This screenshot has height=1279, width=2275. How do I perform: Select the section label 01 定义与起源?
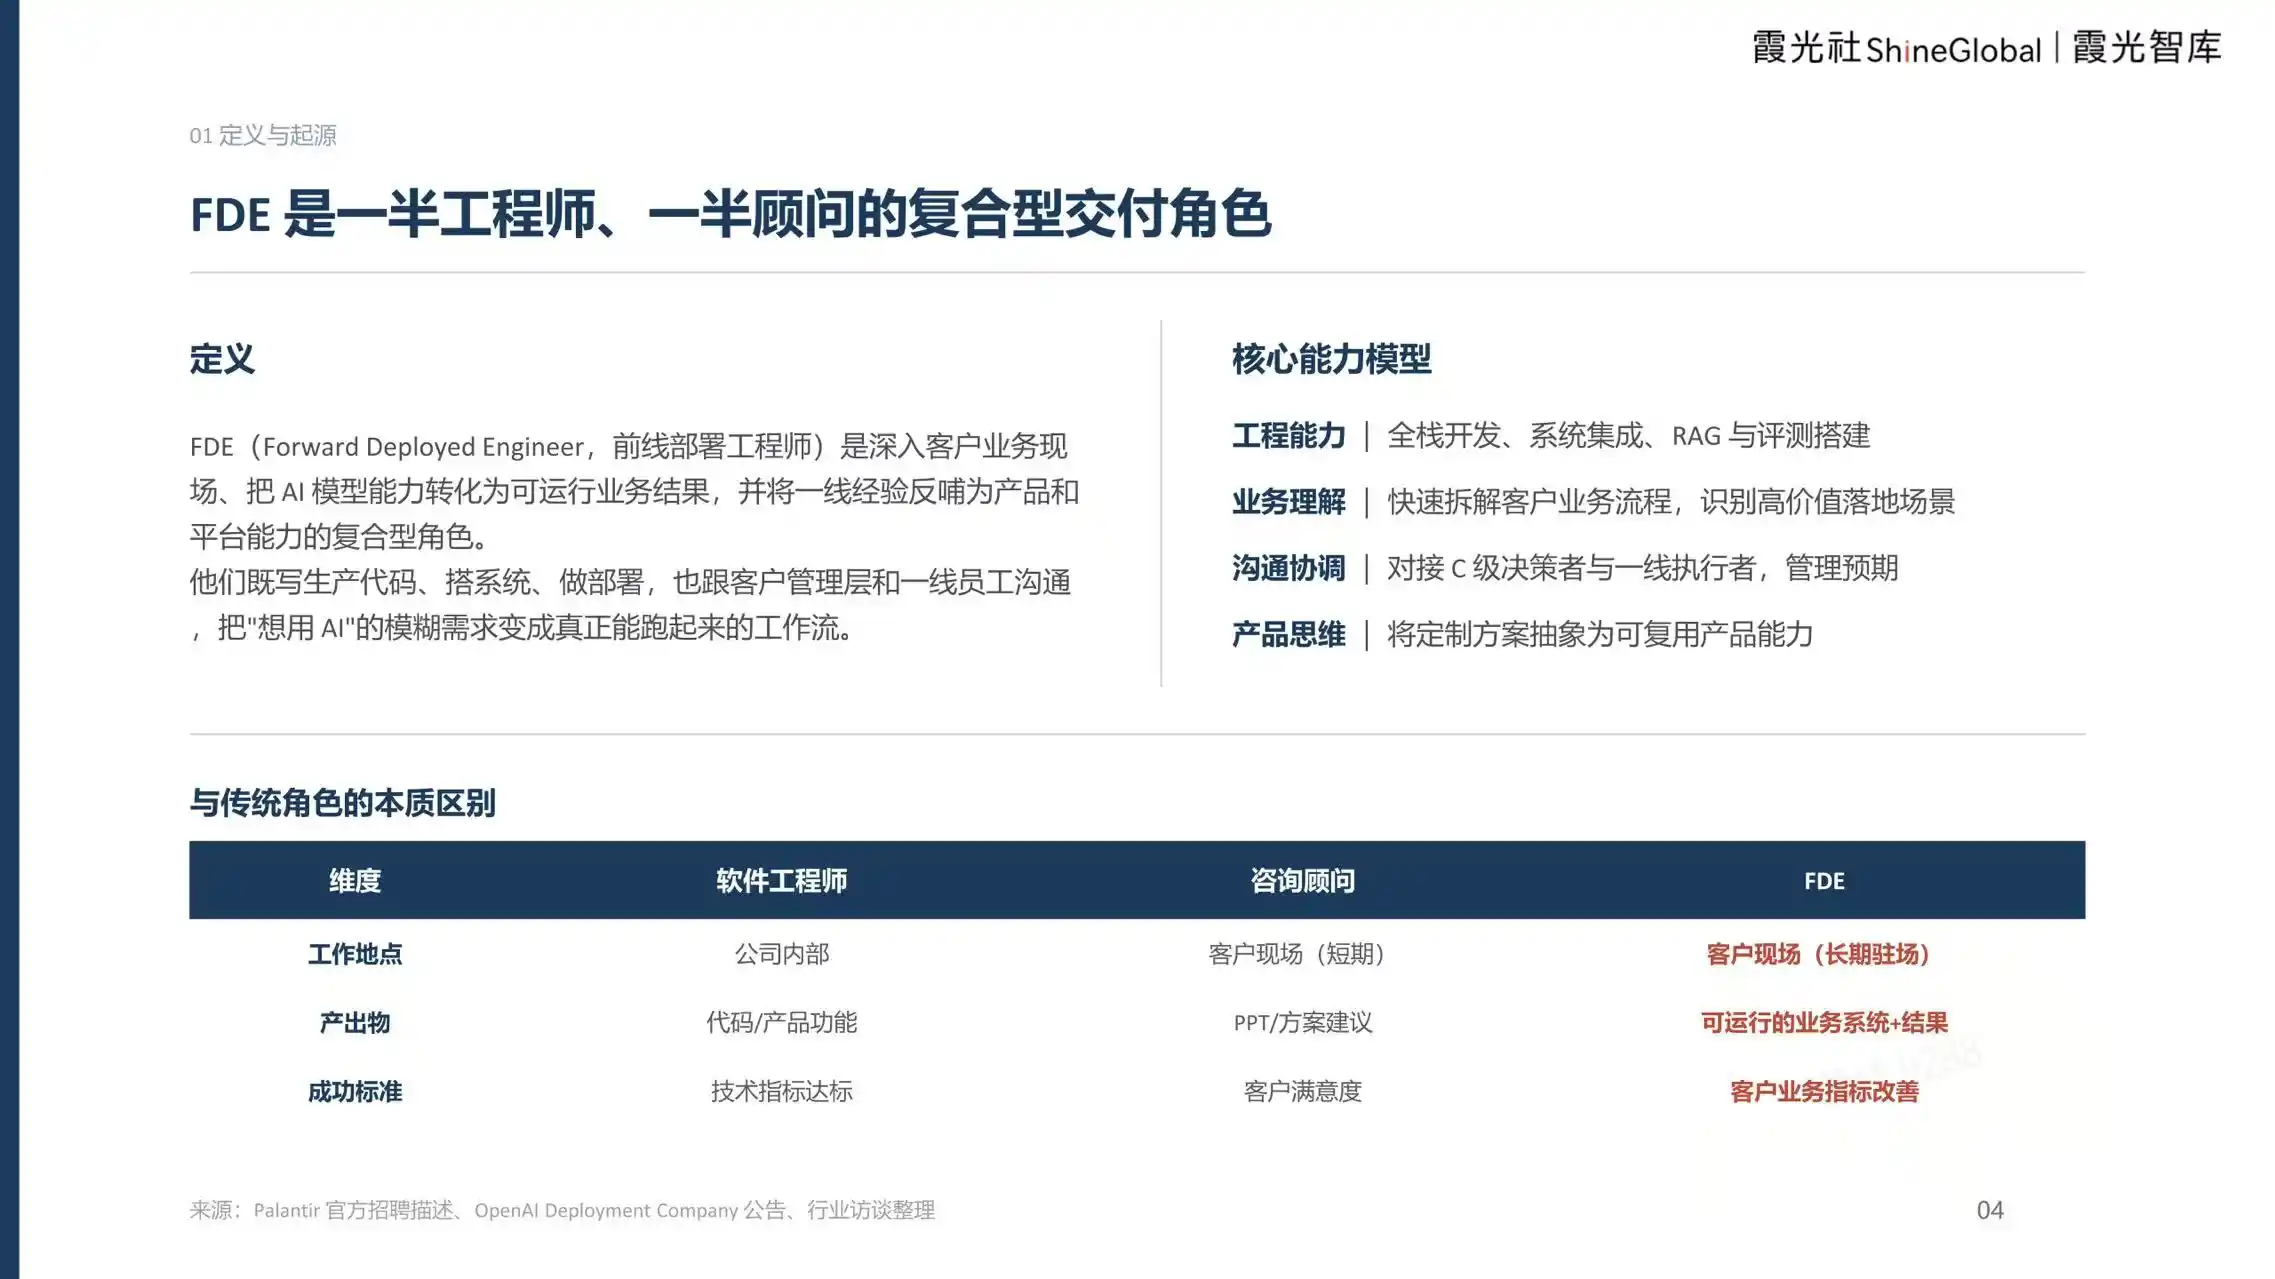point(263,135)
